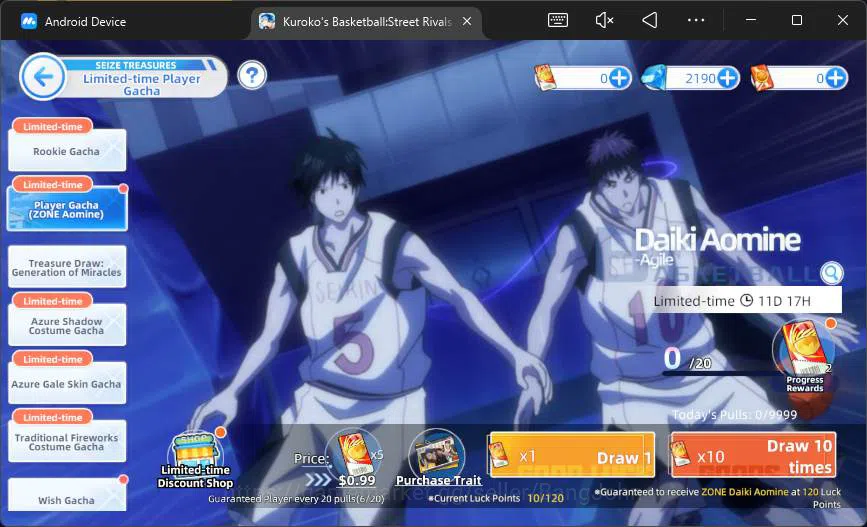Screen dimensions: 867x527
Task: Tap the blue diamond currency icon
Action: (x=654, y=78)
